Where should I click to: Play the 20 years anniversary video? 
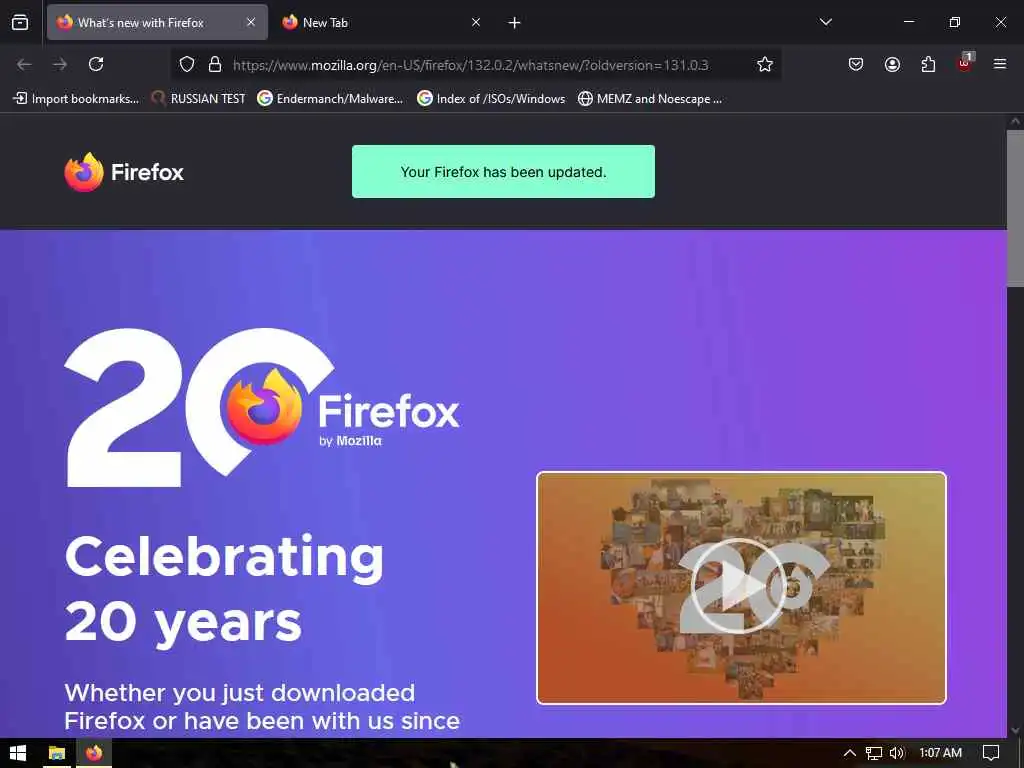pyautogui.click(x=737, y=586)
